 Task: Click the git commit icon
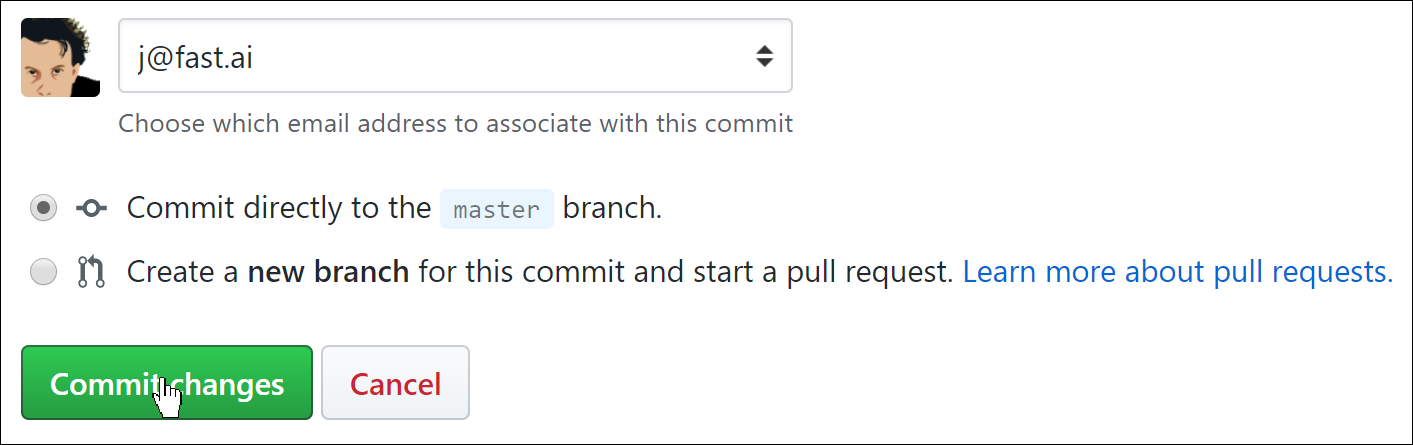(91, 209)
